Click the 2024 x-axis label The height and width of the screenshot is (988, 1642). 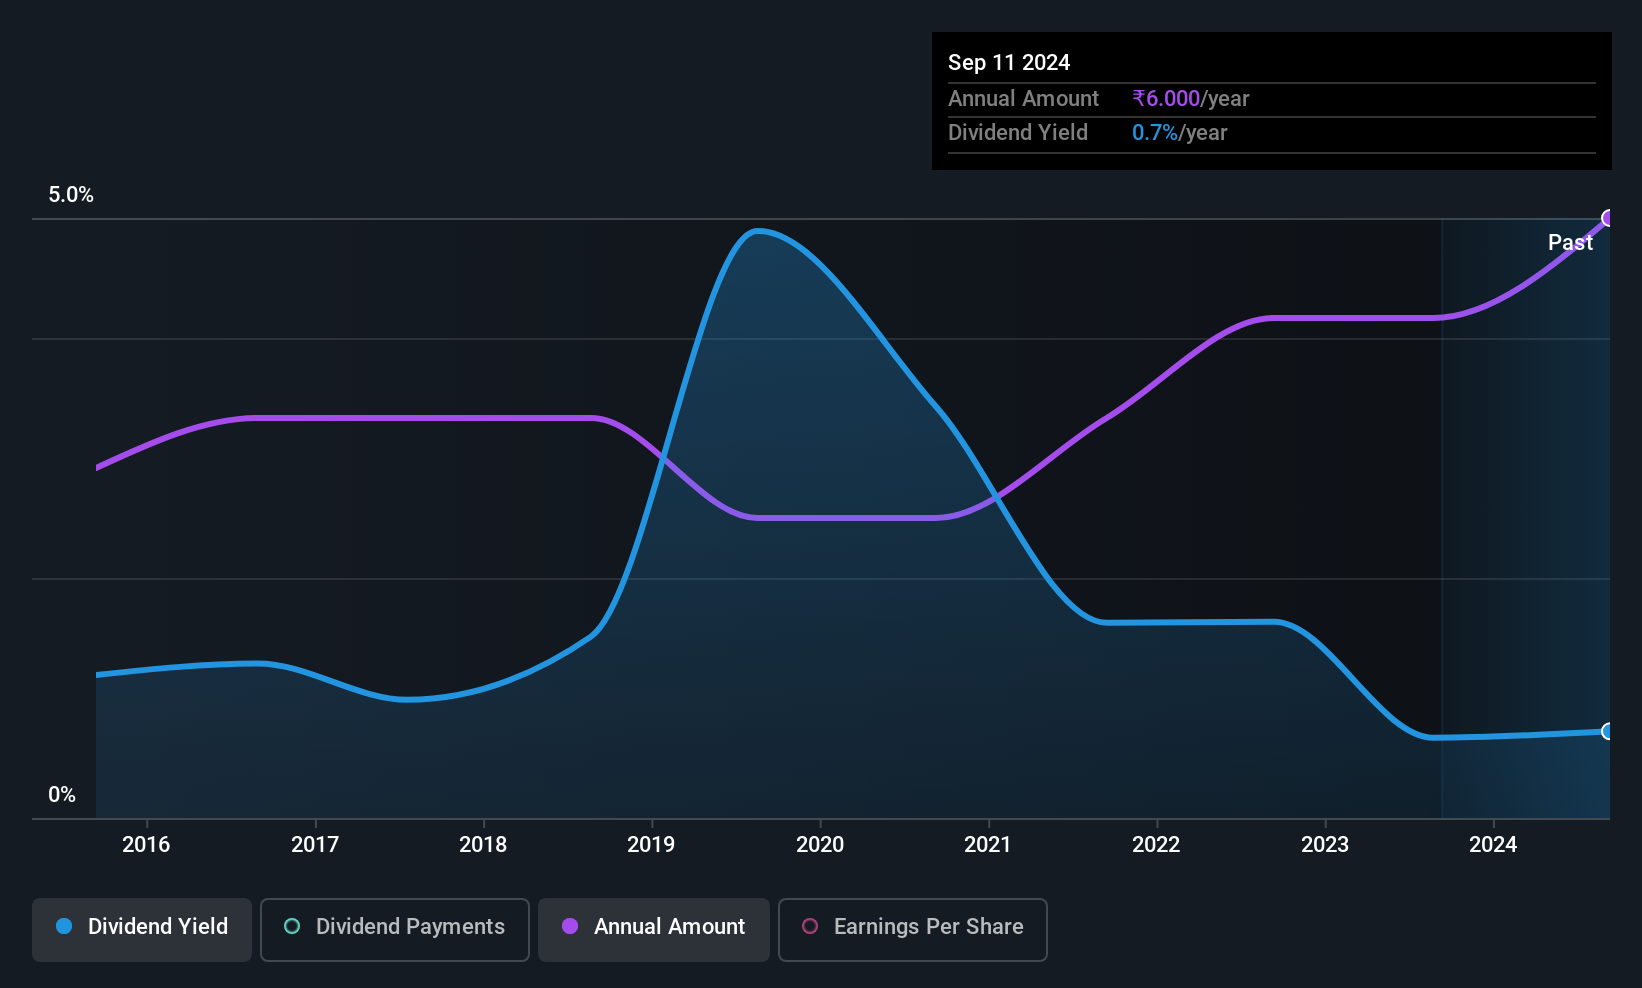[x=1493, y=844]
